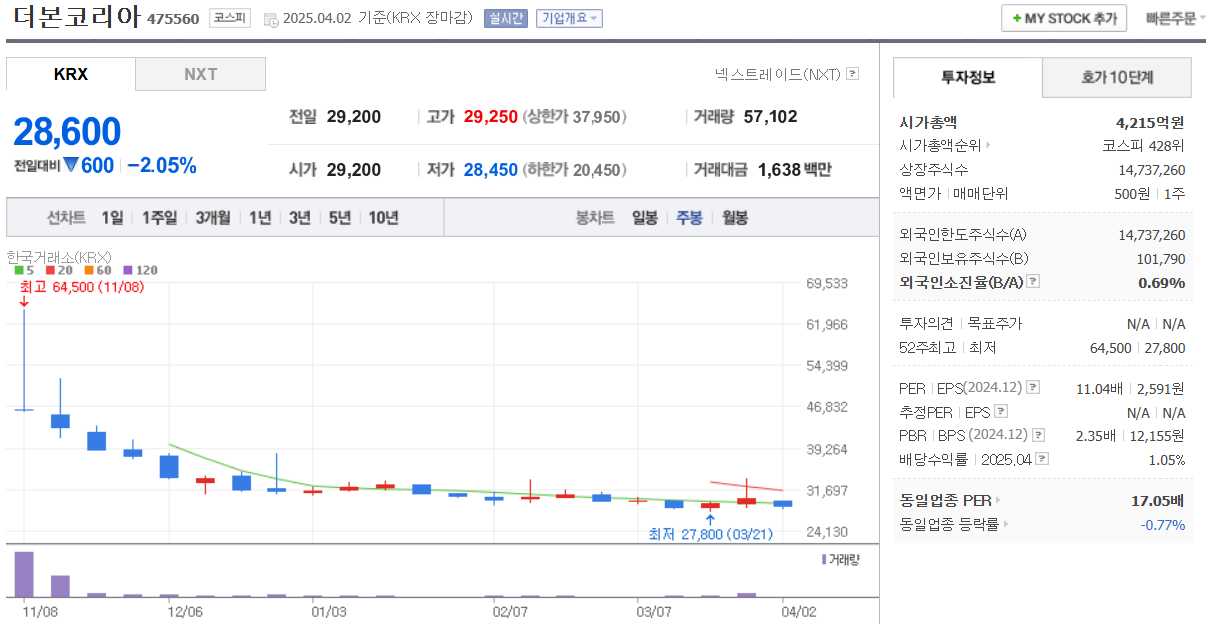Switch candle chart to 주봉
The image size is (1214, 624).
pyautogui.click(x=689, y=218)
